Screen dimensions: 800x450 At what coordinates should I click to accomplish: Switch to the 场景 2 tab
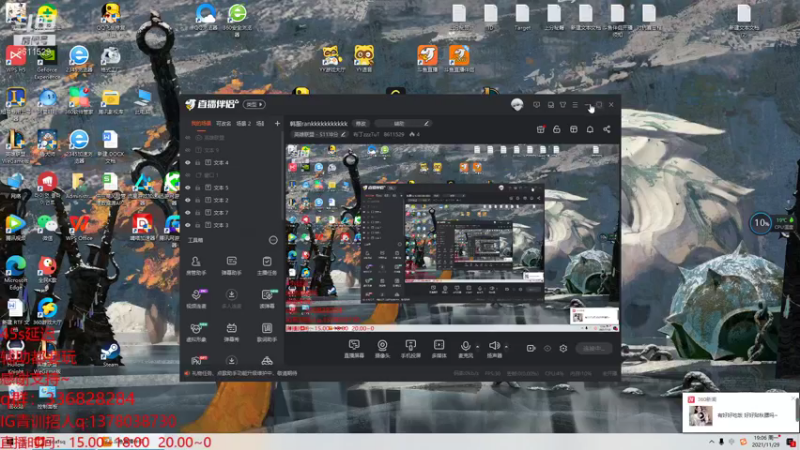tap(243, 123)
